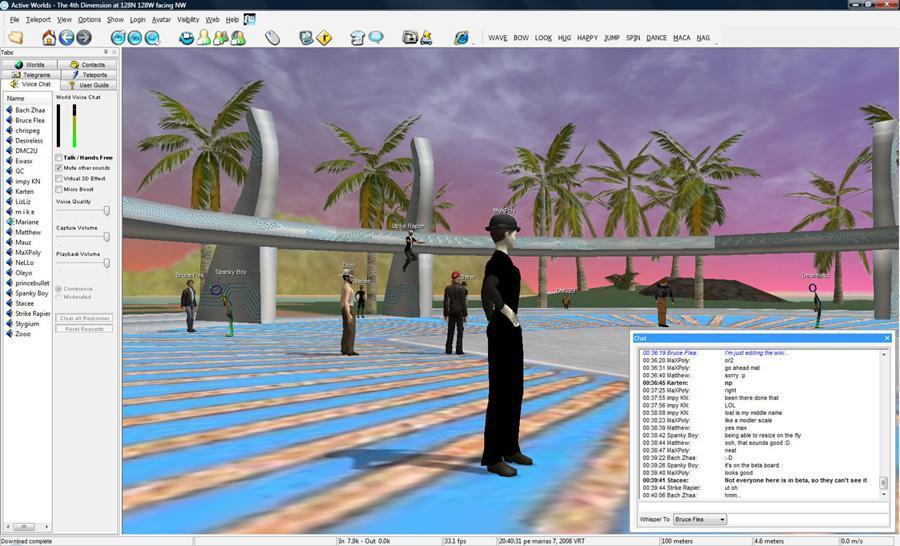The height and width of the screenshot is (546, 900).
Task: Open the Help menu
Action: pyautogui.click(x=232, y=20)
